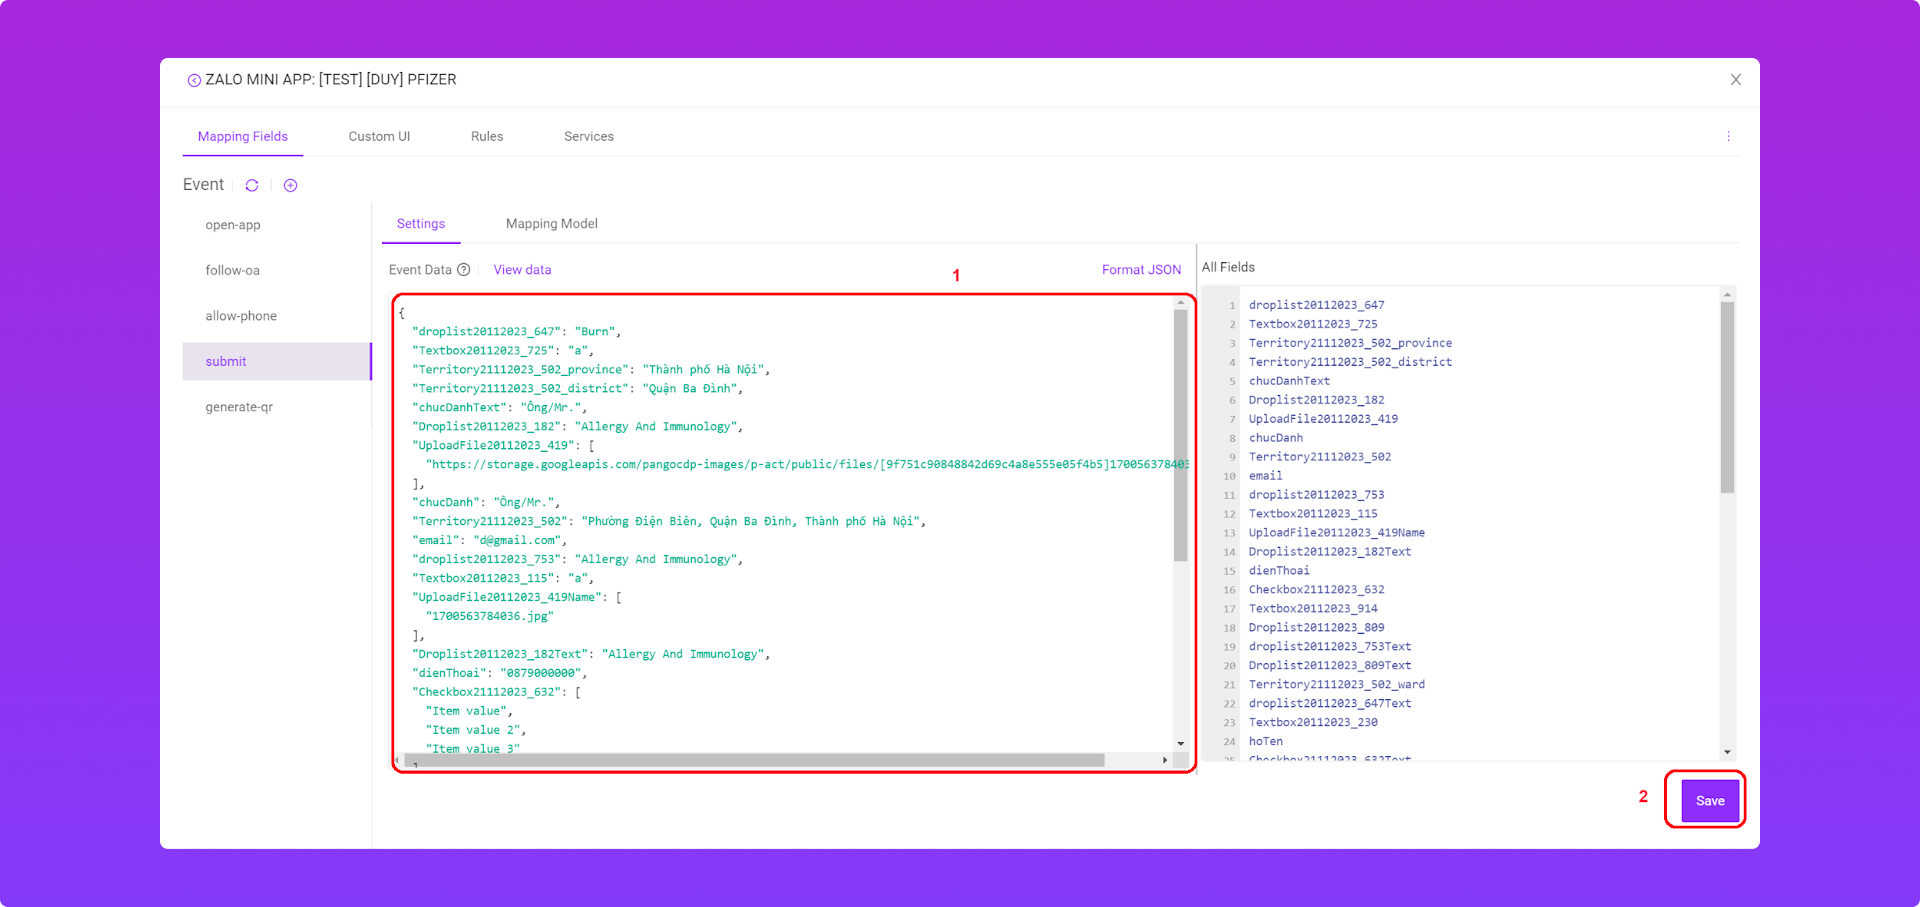This screenshot has height=907, width=1920.
Task: Go to the Services tab
Action: pos(588,136)
